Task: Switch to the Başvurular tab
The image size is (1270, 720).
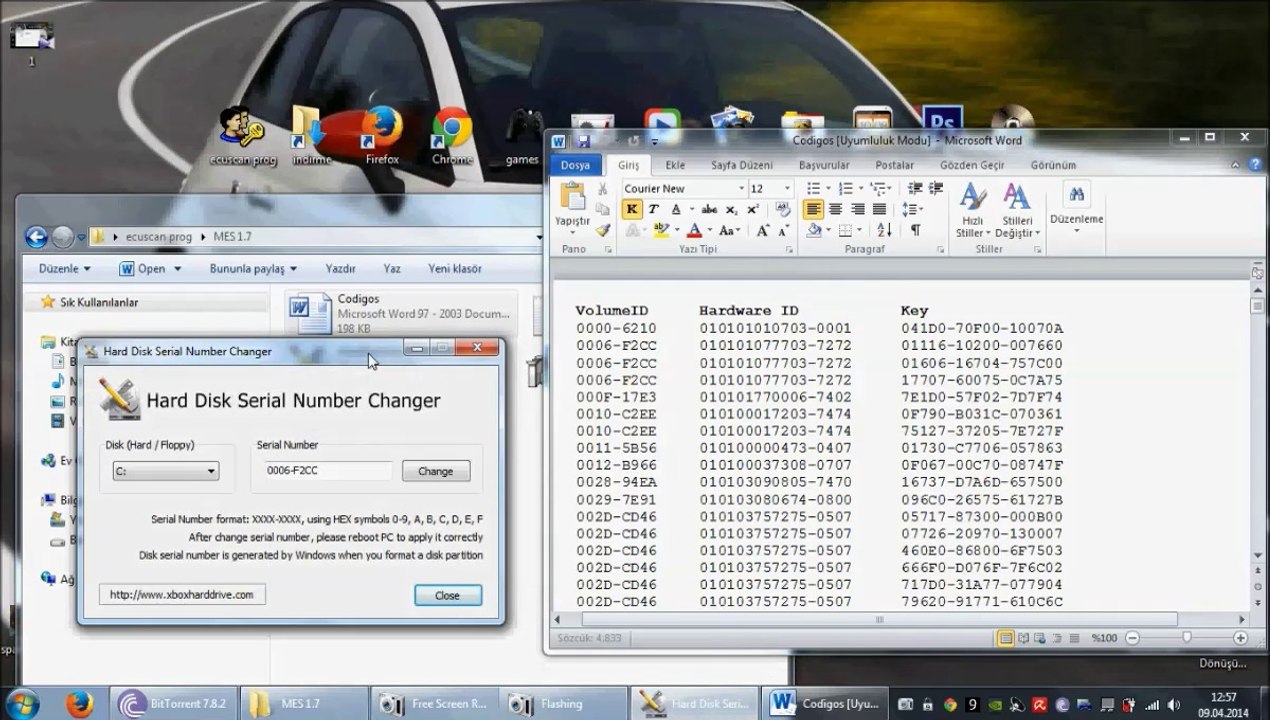Action: pos(824,165)
